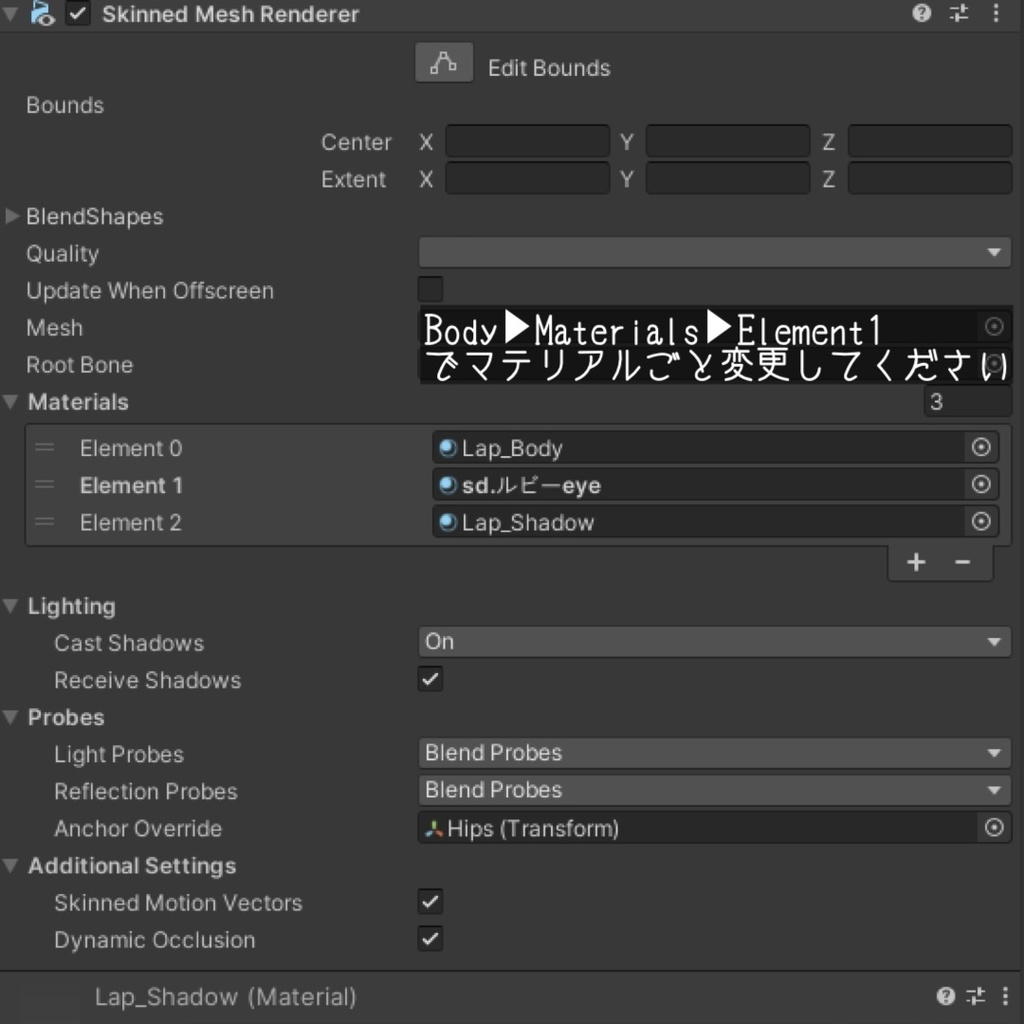Toggle Update When Offscreen checkbox

coord(430,289)
